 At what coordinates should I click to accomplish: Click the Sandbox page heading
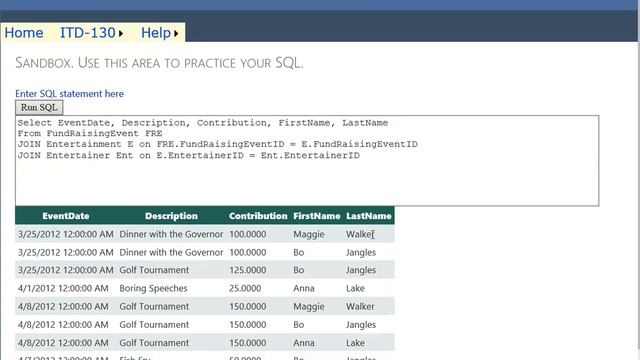159,63
